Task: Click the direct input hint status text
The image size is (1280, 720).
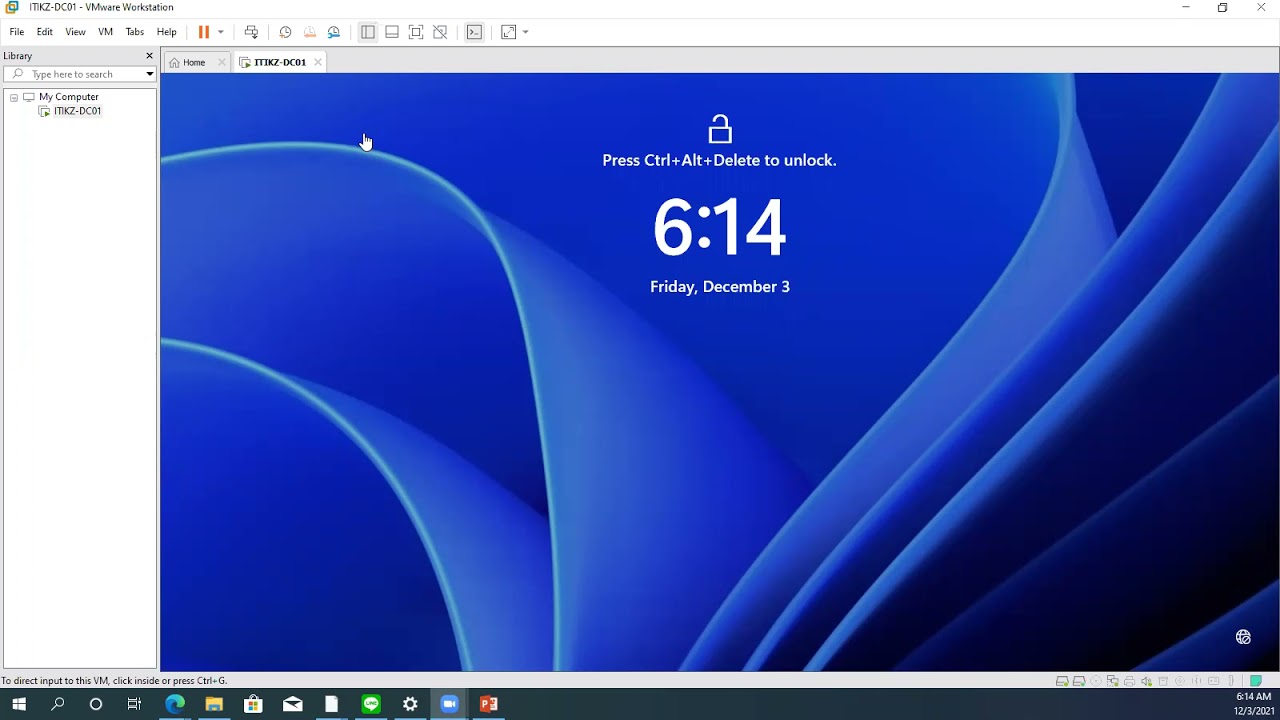Action: pos(114,681)
